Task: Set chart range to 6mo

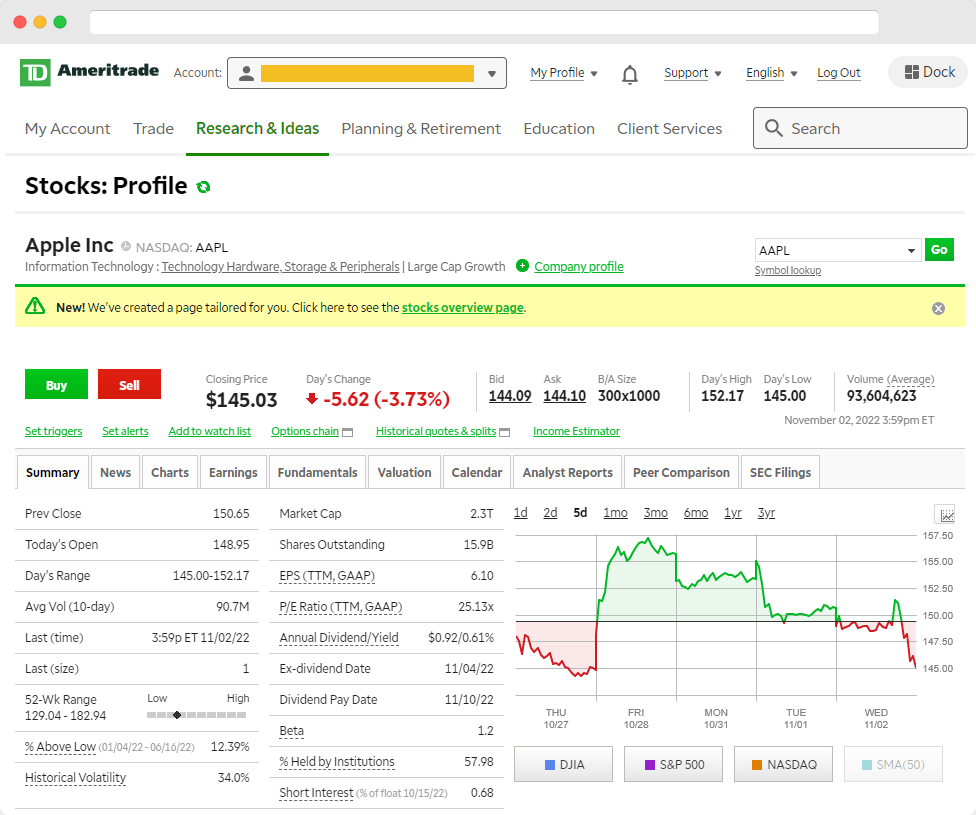Action: click(696, 512)
